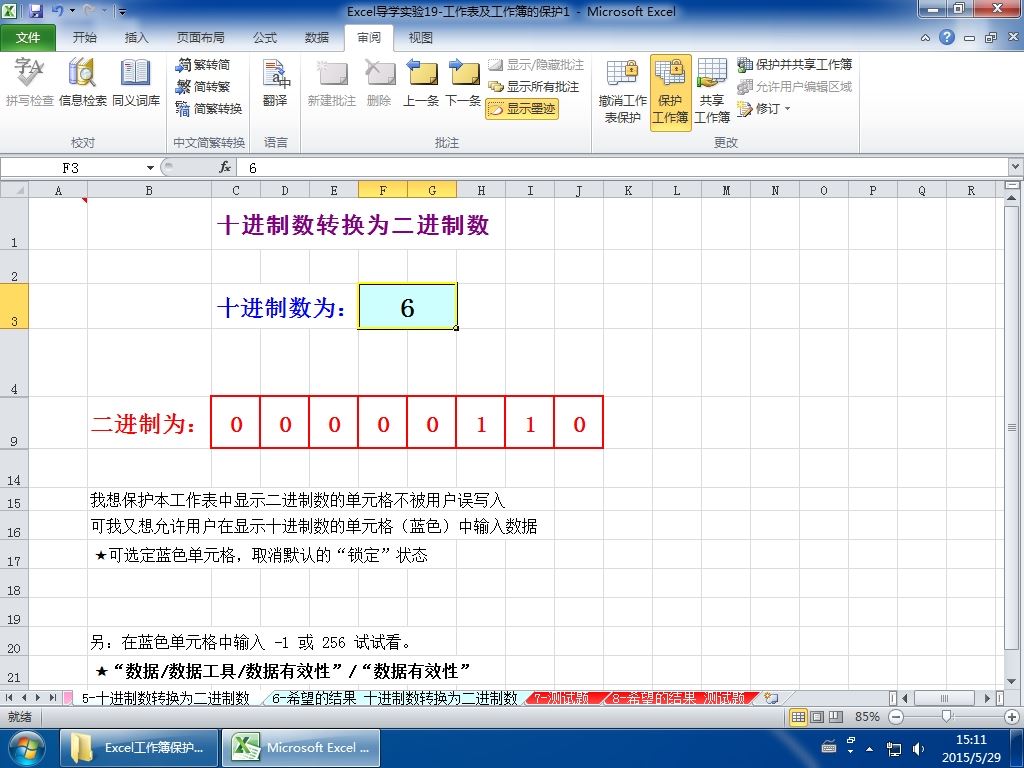Screen dimensions: 1024x768
Task: Open the Name Box dropdown arrow
Action: click(x=150, y=168)
